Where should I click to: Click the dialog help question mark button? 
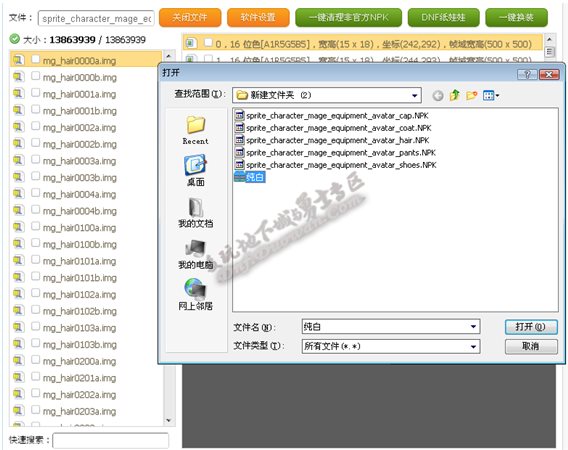[527, 74]
